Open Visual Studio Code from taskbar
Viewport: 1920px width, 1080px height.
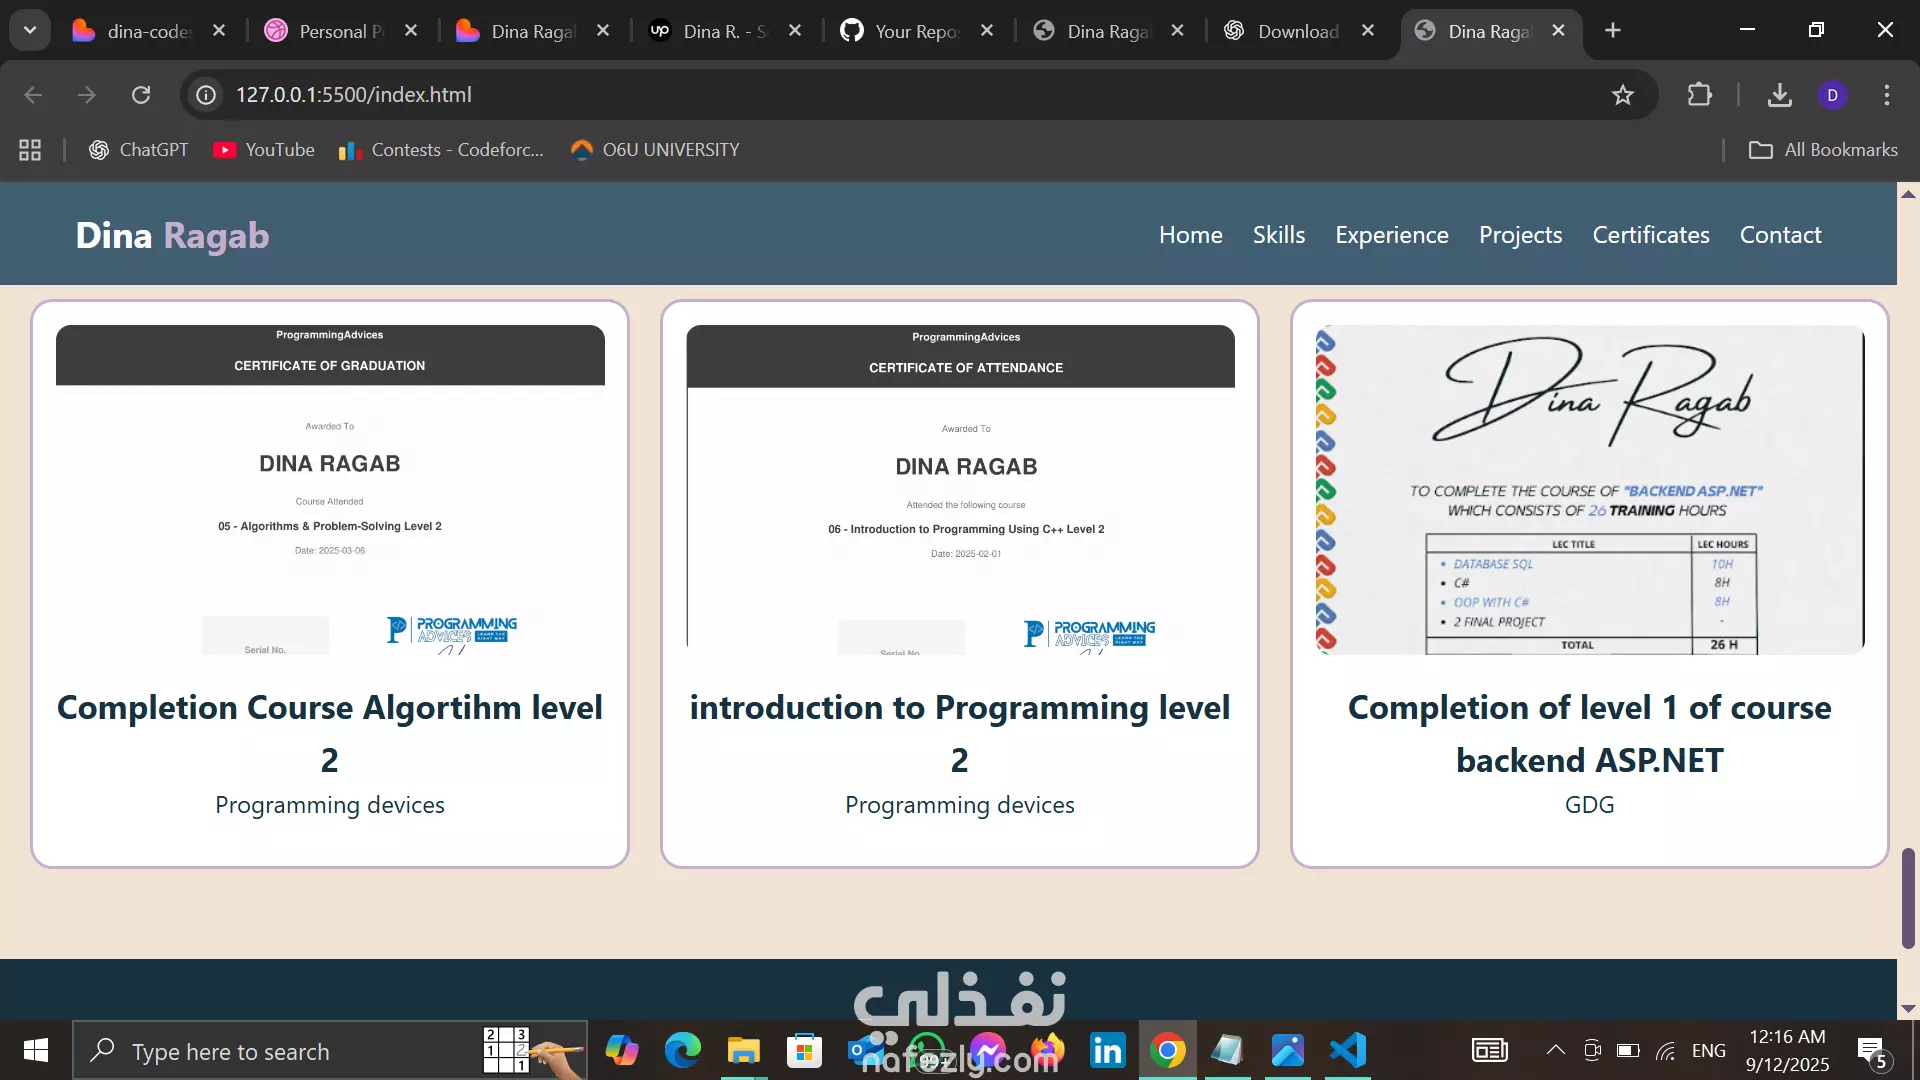[1348, 1051]
